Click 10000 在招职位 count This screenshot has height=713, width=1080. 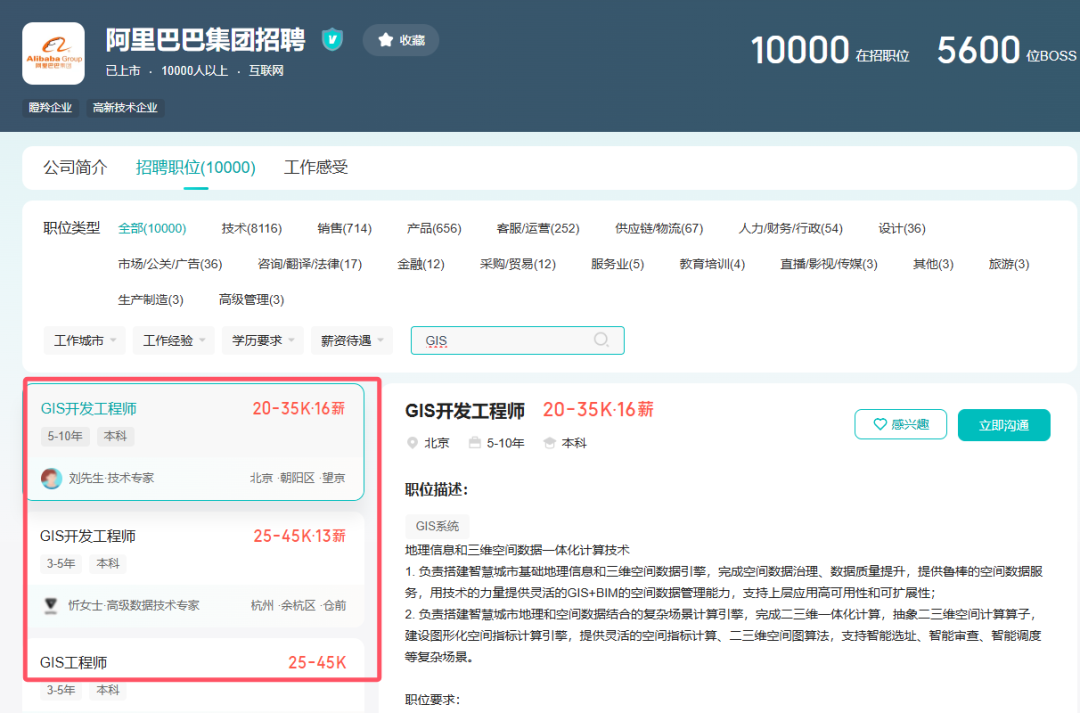click(830, 51)
